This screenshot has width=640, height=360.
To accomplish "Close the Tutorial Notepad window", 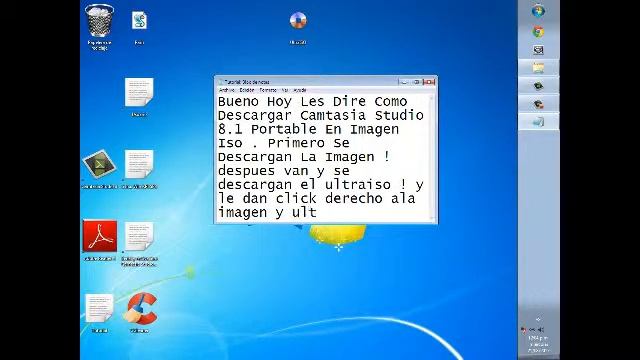I will tap(429, 82).
